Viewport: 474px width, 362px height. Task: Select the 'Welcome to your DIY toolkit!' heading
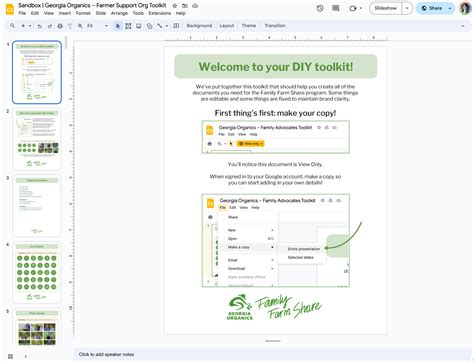276,67
